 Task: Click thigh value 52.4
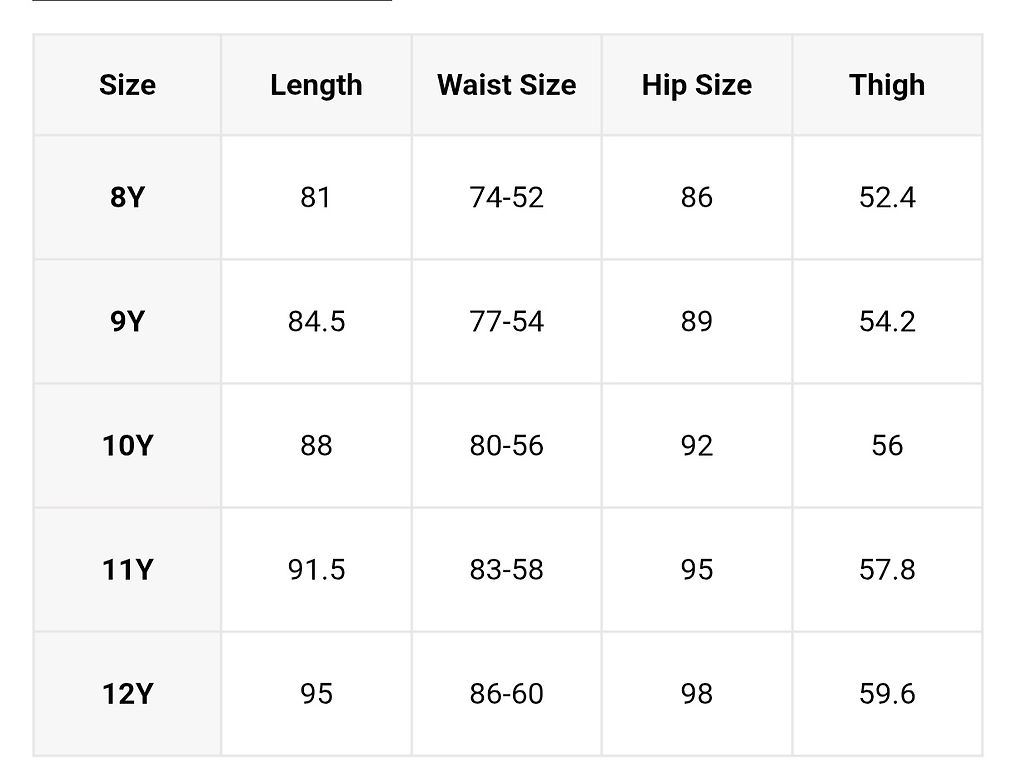887,197
